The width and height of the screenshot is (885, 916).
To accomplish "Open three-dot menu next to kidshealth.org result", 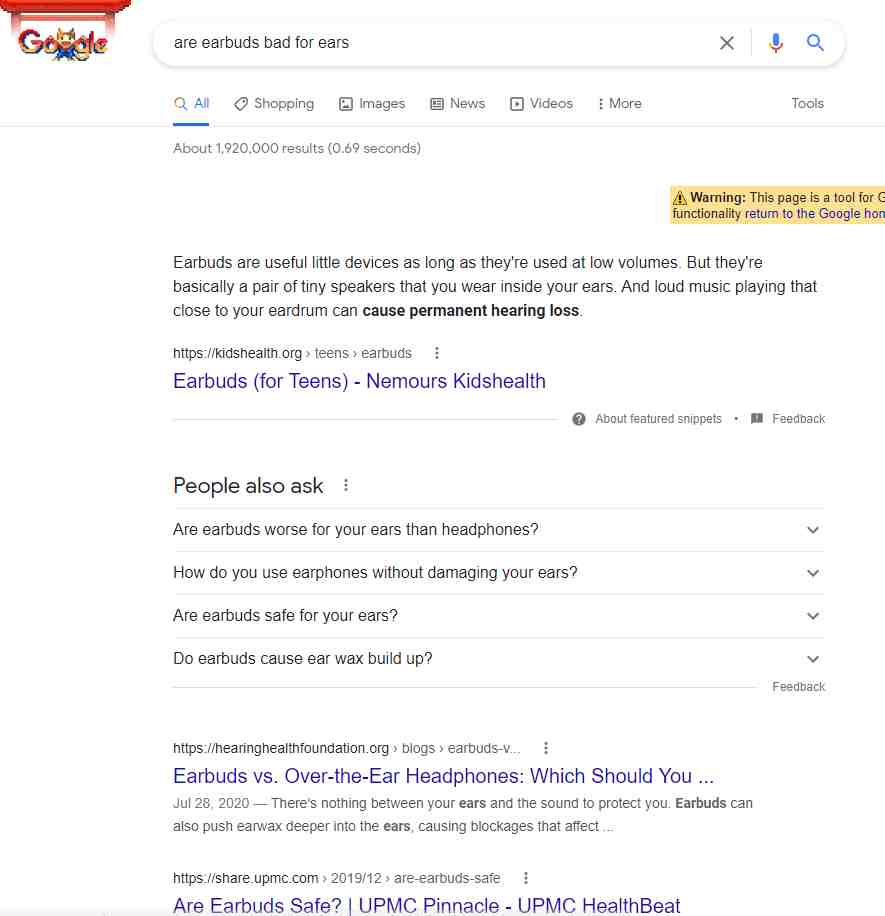I will 436,353.
